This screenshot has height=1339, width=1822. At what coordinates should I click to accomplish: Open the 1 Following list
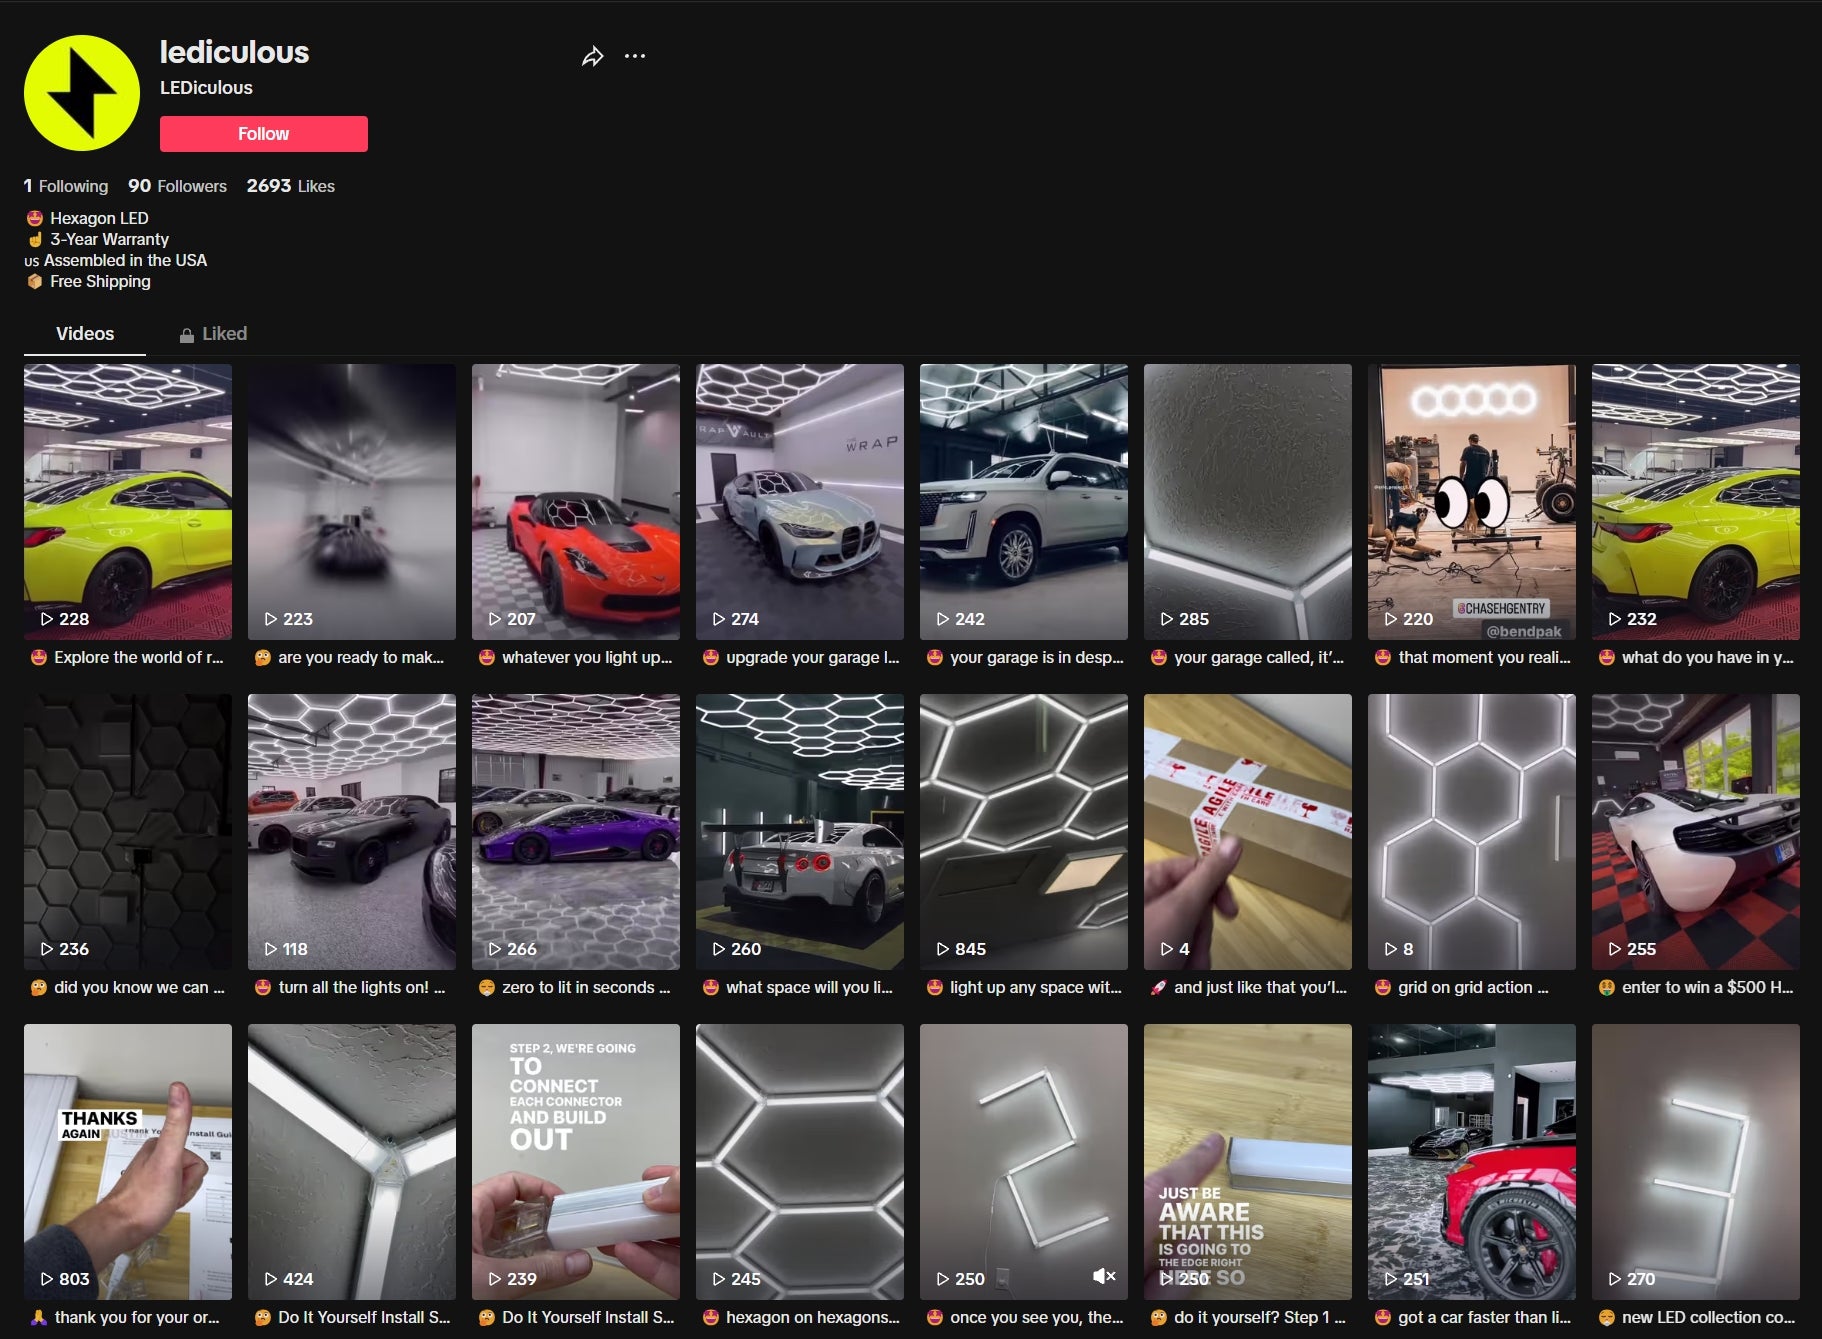[66, 186]
